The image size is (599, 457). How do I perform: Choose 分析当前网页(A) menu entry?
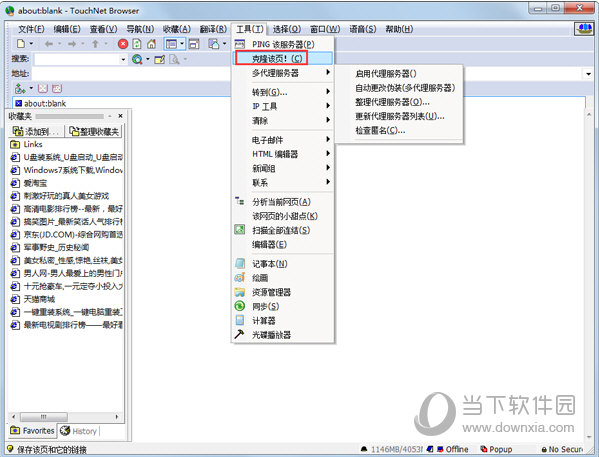[283, 202]
